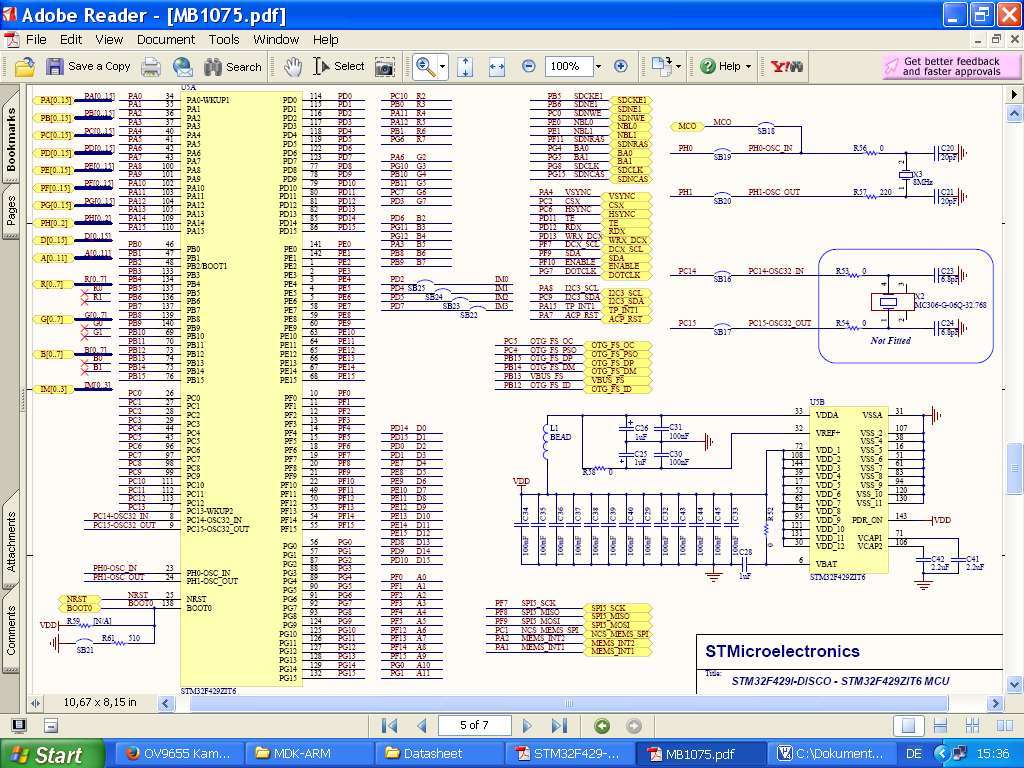Switch to the Pages side tab
The height and width of the screenshot is (768, 1024).
10,210
